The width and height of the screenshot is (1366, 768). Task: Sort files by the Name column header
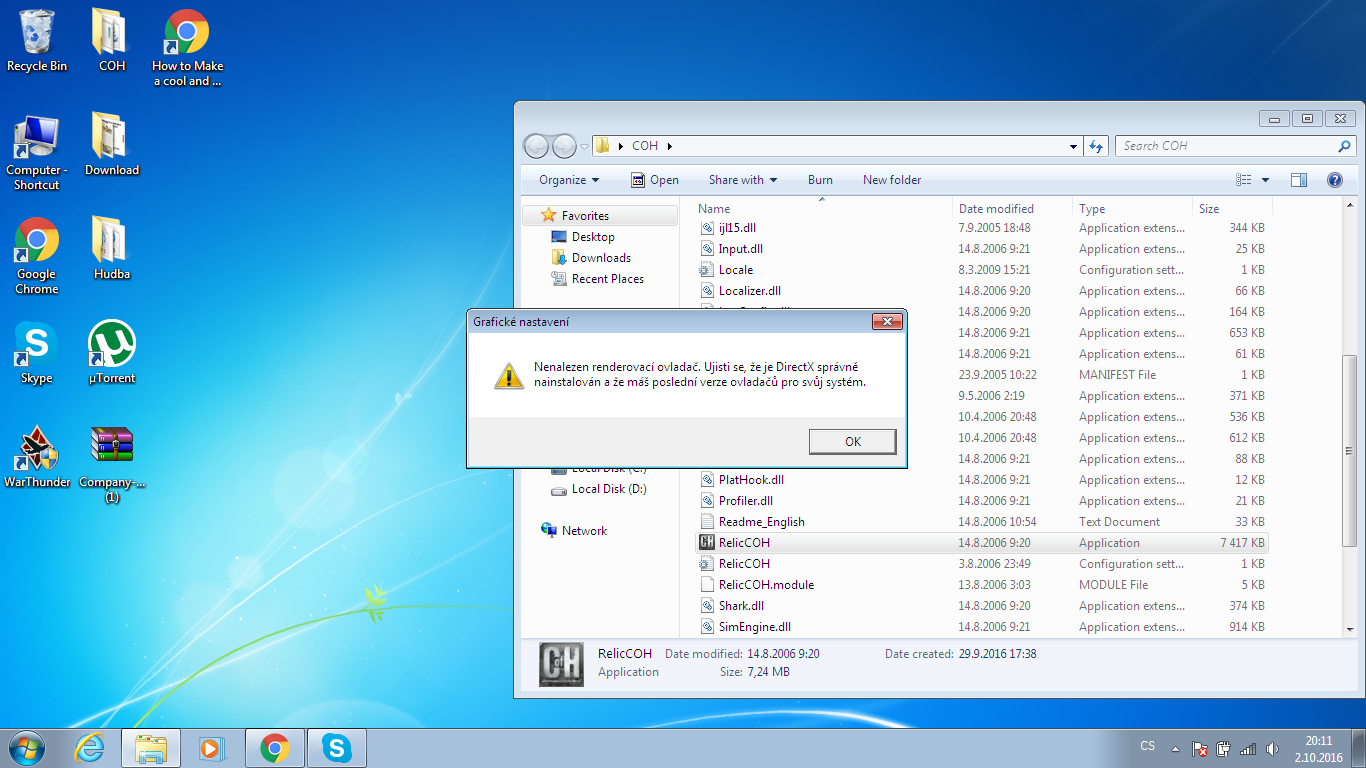822,209
